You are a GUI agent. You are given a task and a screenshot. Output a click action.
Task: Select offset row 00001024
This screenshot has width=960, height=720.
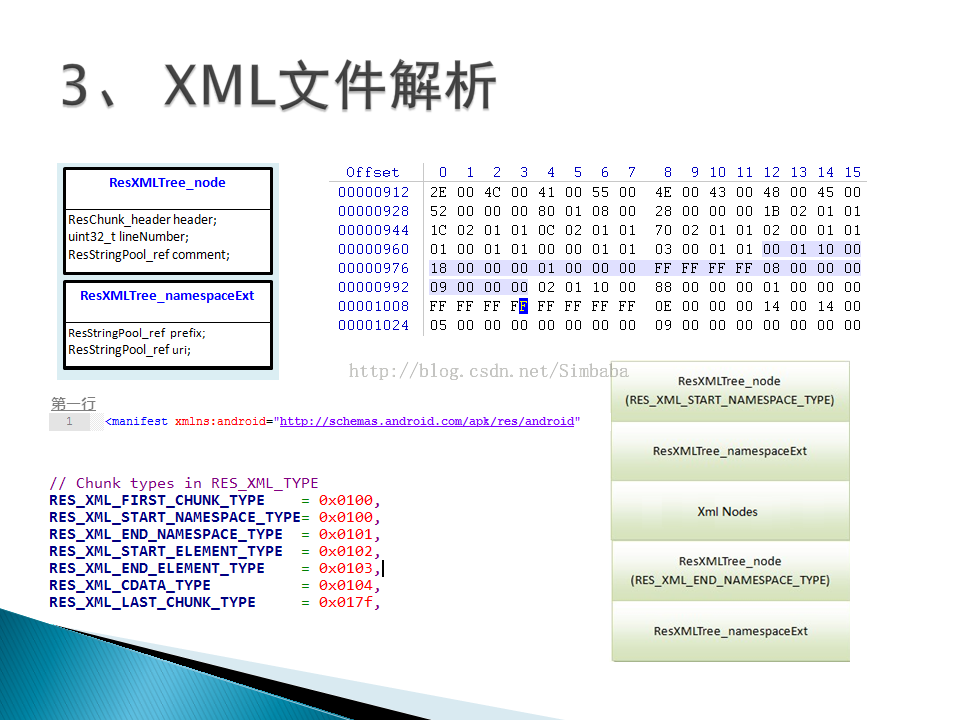599,325
